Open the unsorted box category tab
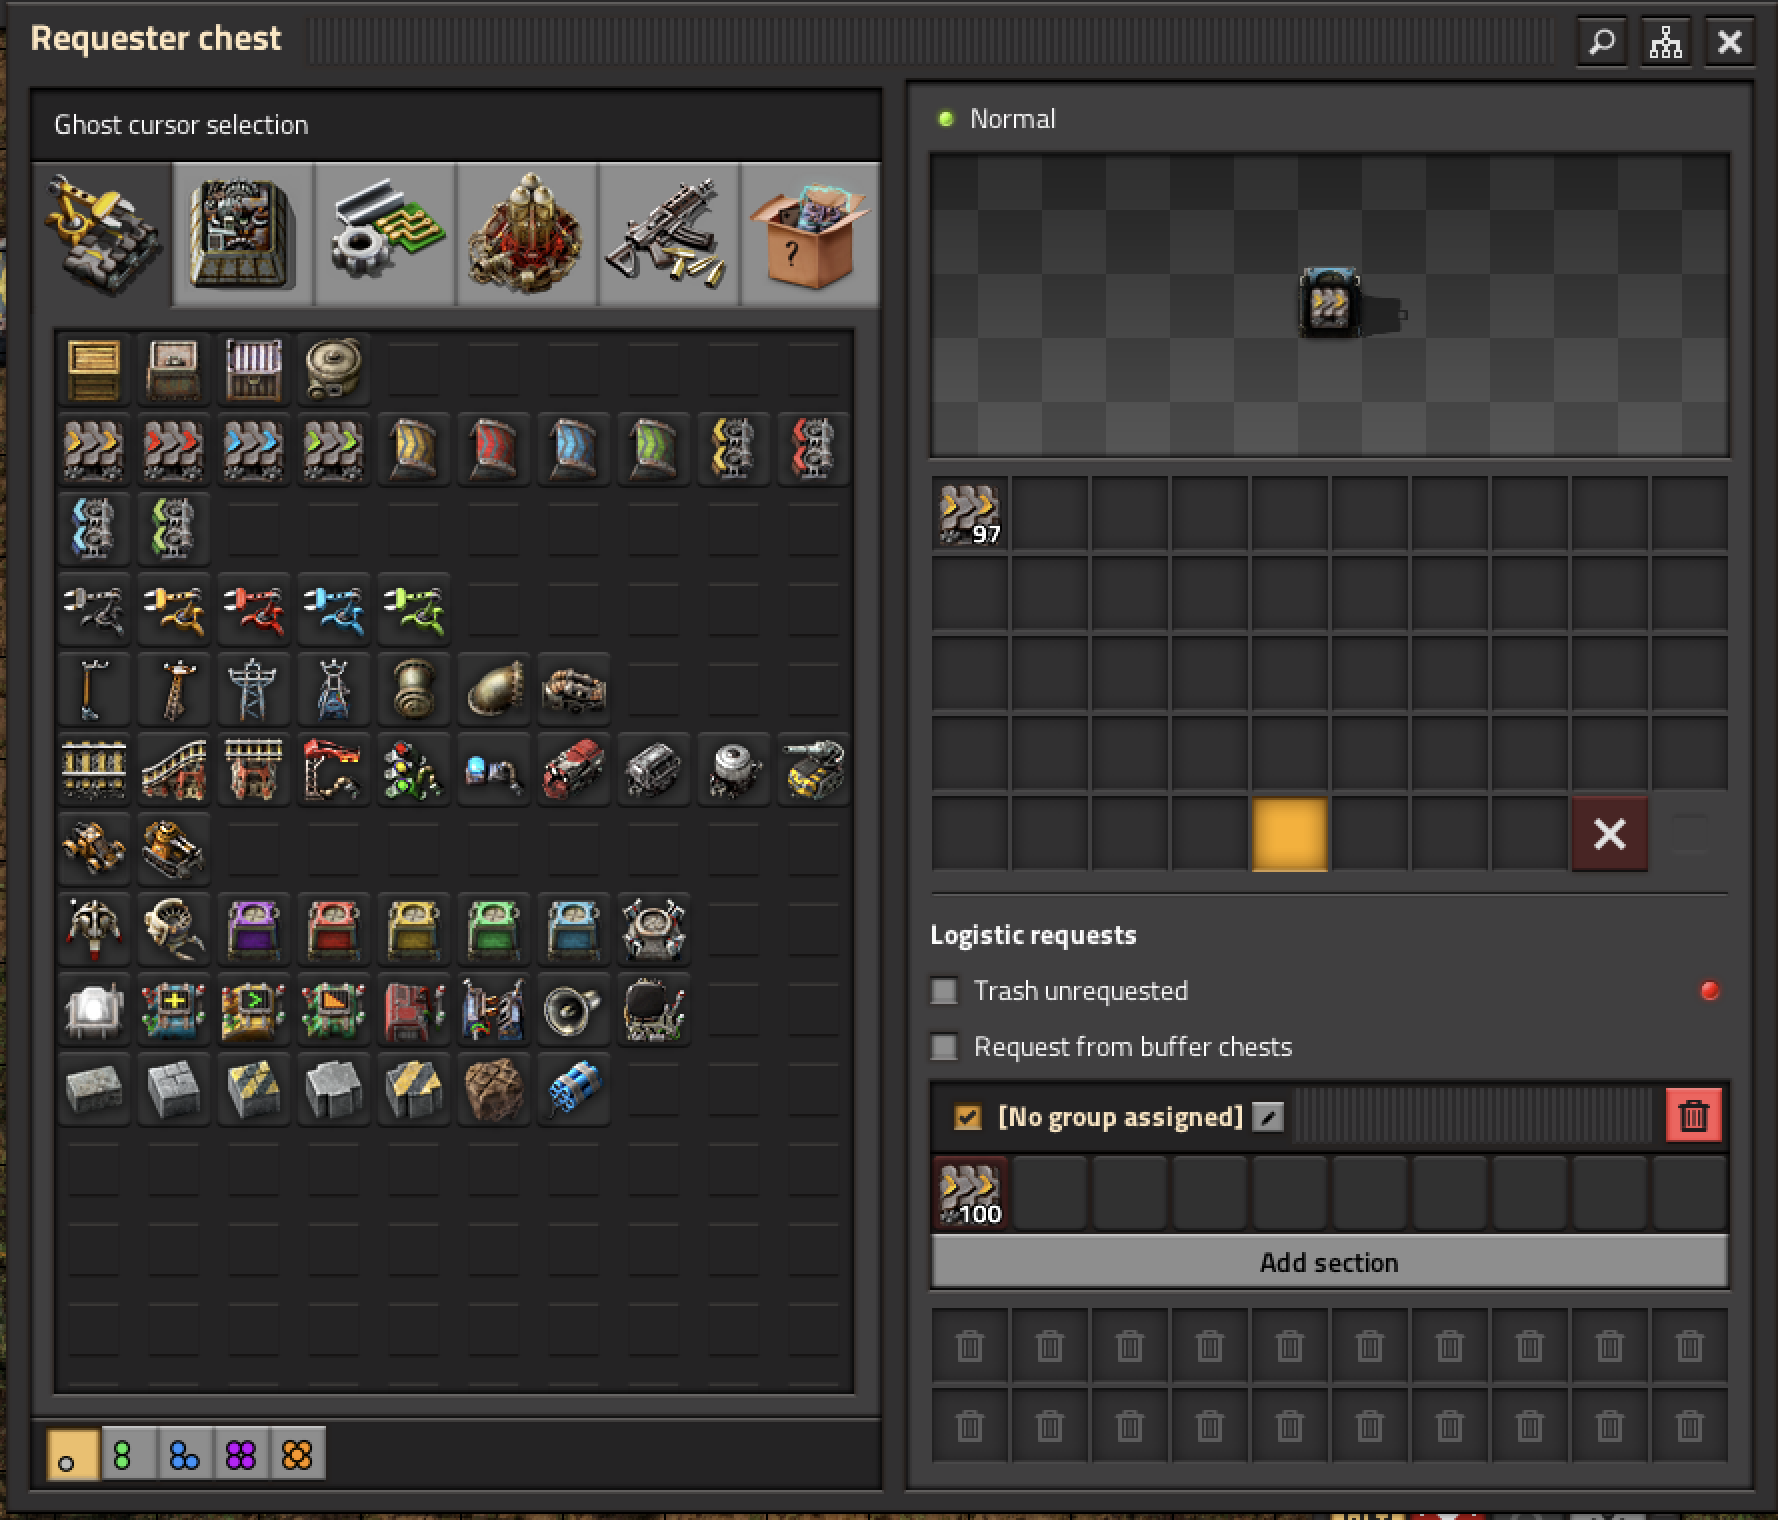Viewport: 1778px width, 1520px height. (x=811, y=233)
